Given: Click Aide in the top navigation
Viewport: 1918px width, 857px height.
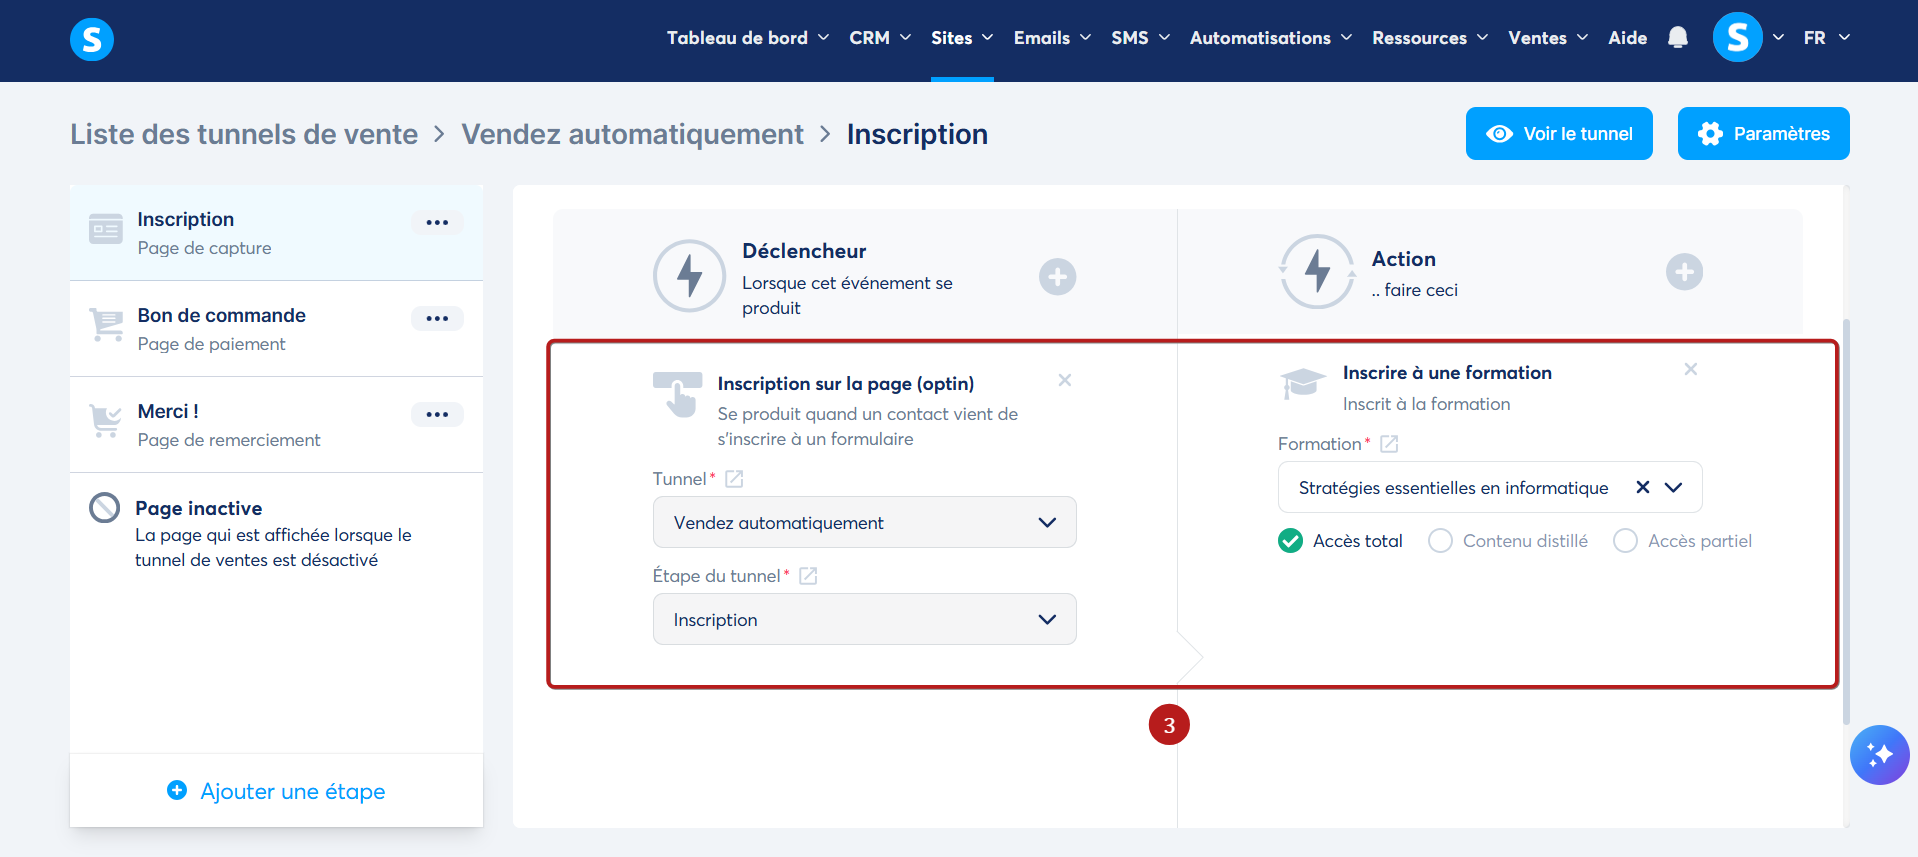Looking at the screenshot, I should tap(1627, 38).
